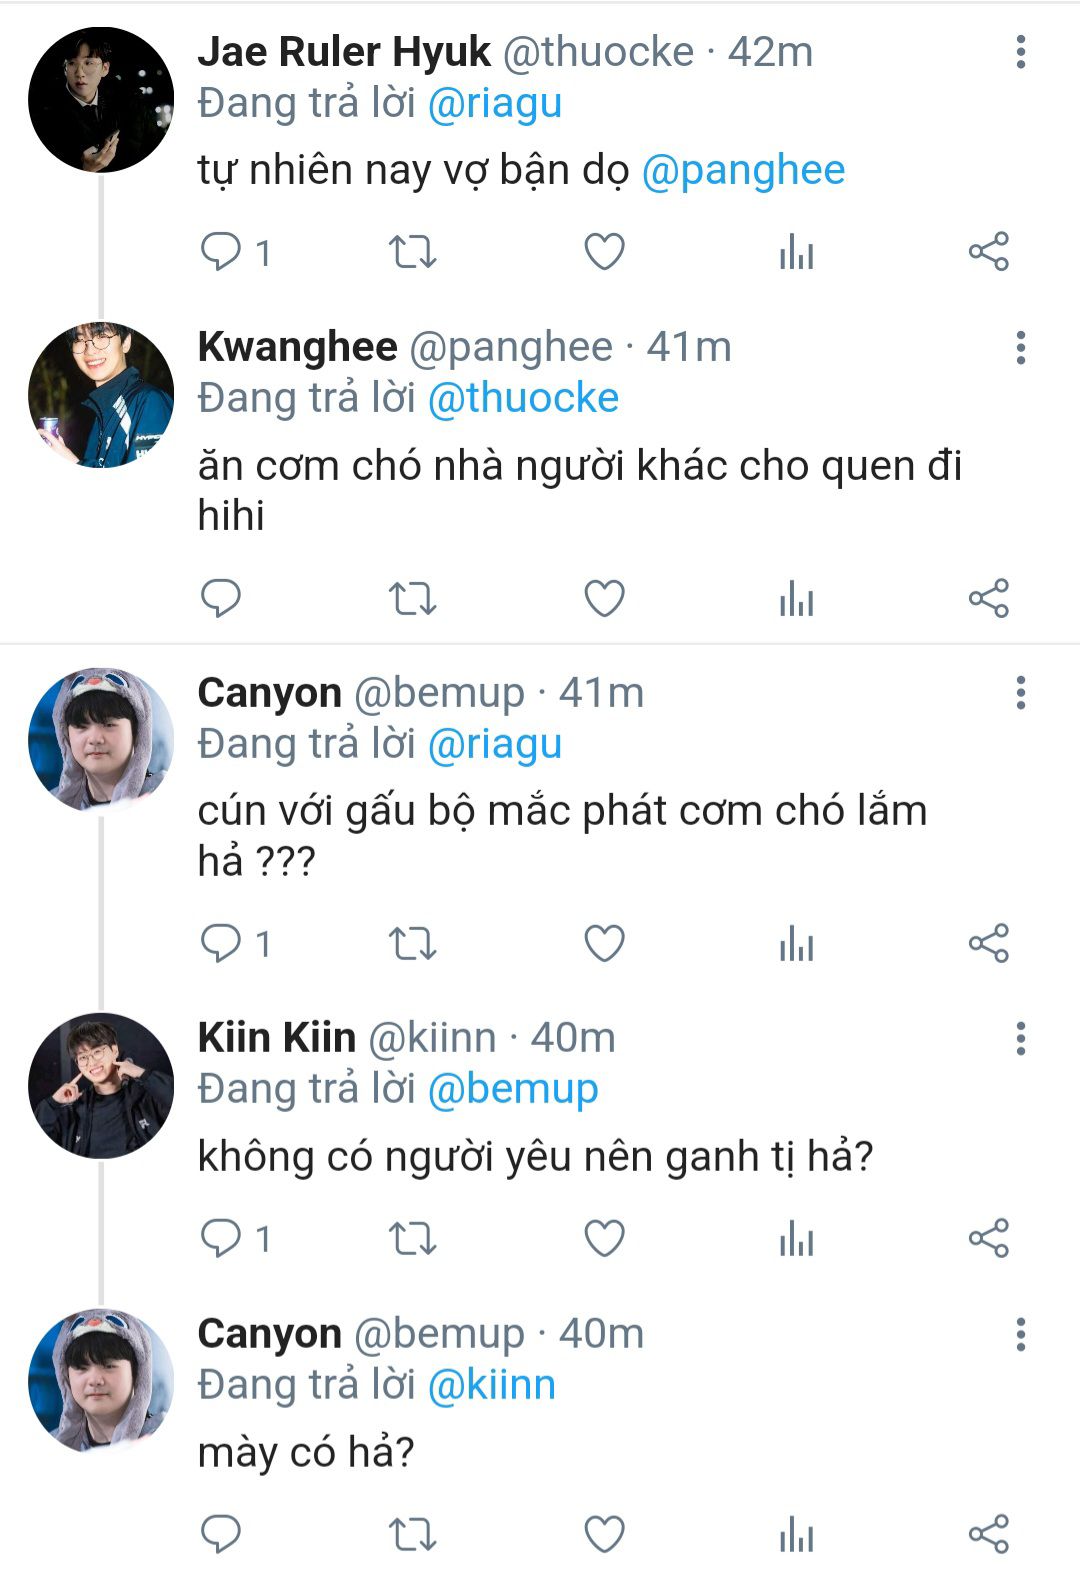Open more options on Jae Ruler Hyuk's tweet

pos(1021,52)
